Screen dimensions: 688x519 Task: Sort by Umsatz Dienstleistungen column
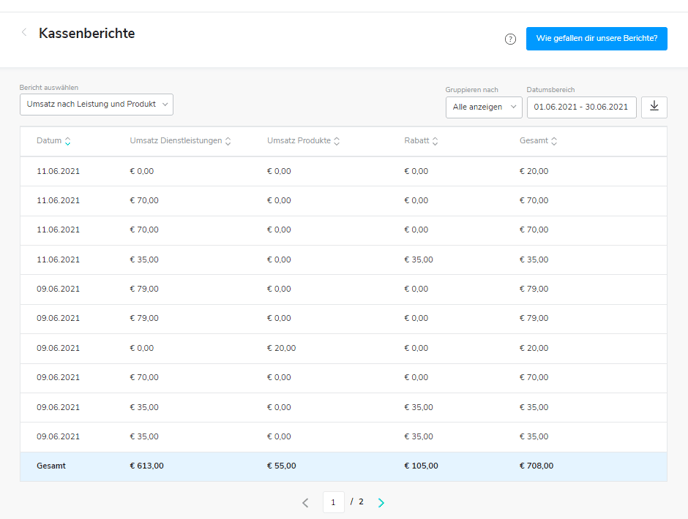click(x=228, y=141)
